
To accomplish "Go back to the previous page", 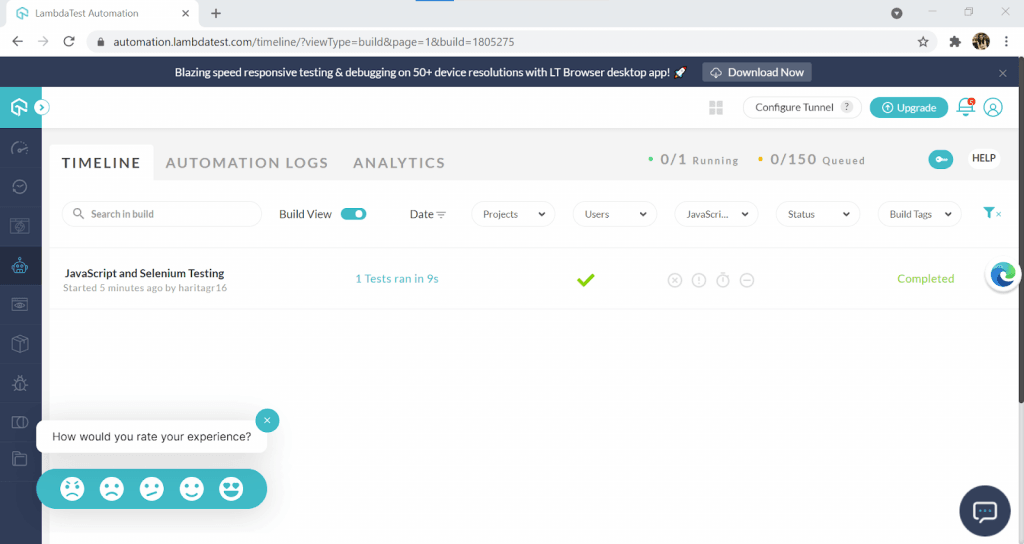I will (18, 42).
